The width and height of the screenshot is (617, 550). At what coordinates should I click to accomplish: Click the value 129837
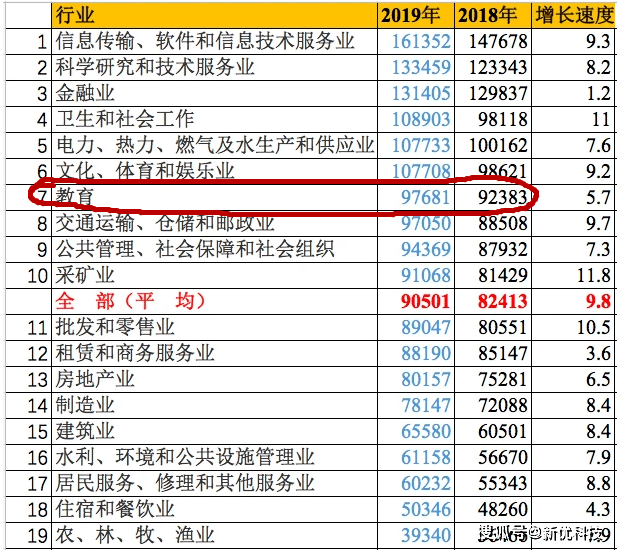(498, 94)
